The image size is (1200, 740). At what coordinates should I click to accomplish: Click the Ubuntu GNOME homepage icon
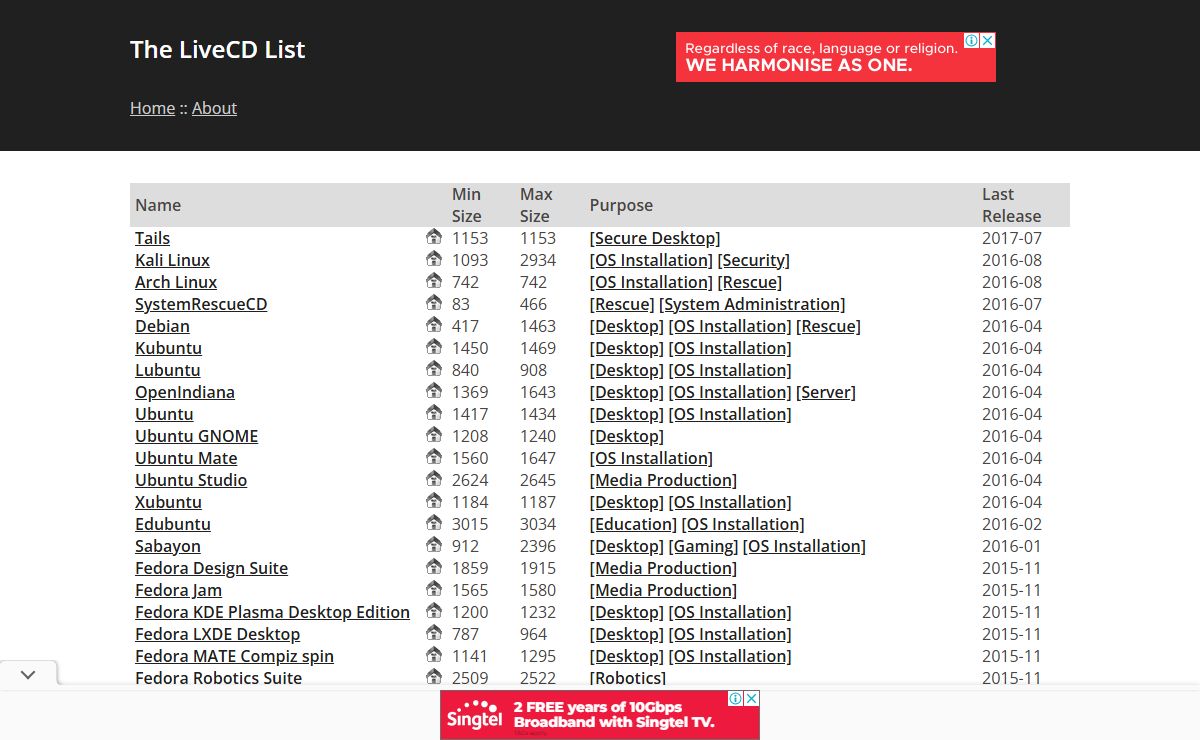pyautogui.click(x=434, y=435)
